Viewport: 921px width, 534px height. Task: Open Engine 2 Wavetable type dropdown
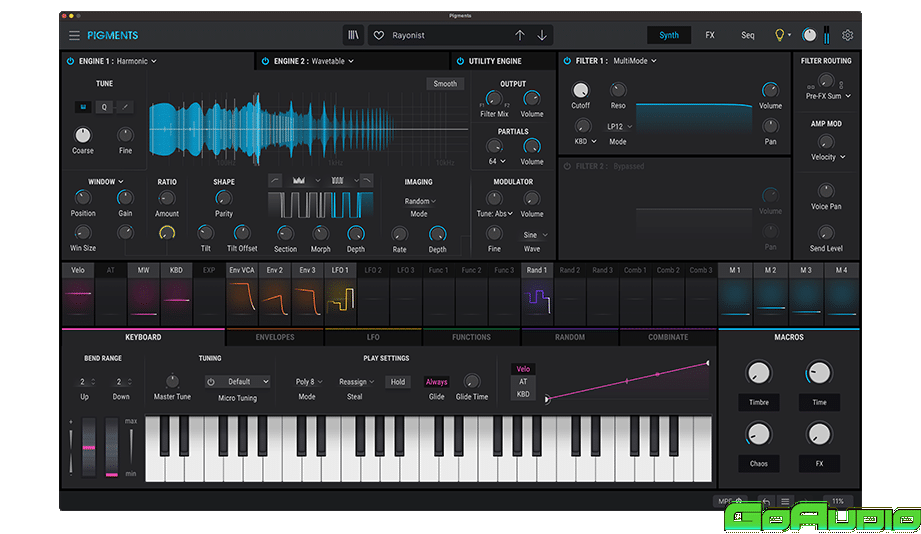(332, 61)
